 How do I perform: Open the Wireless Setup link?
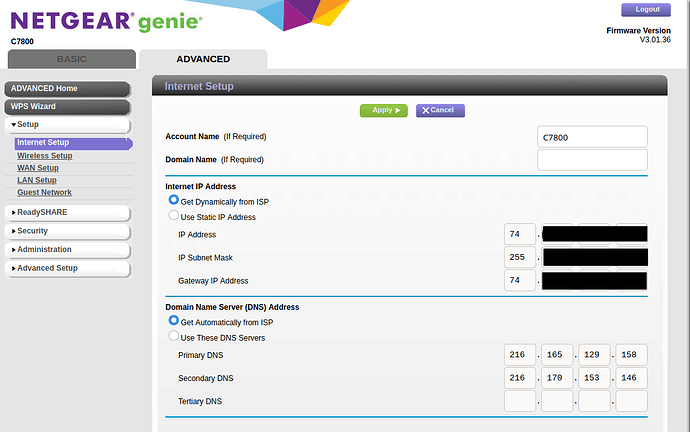click(44, 156)
